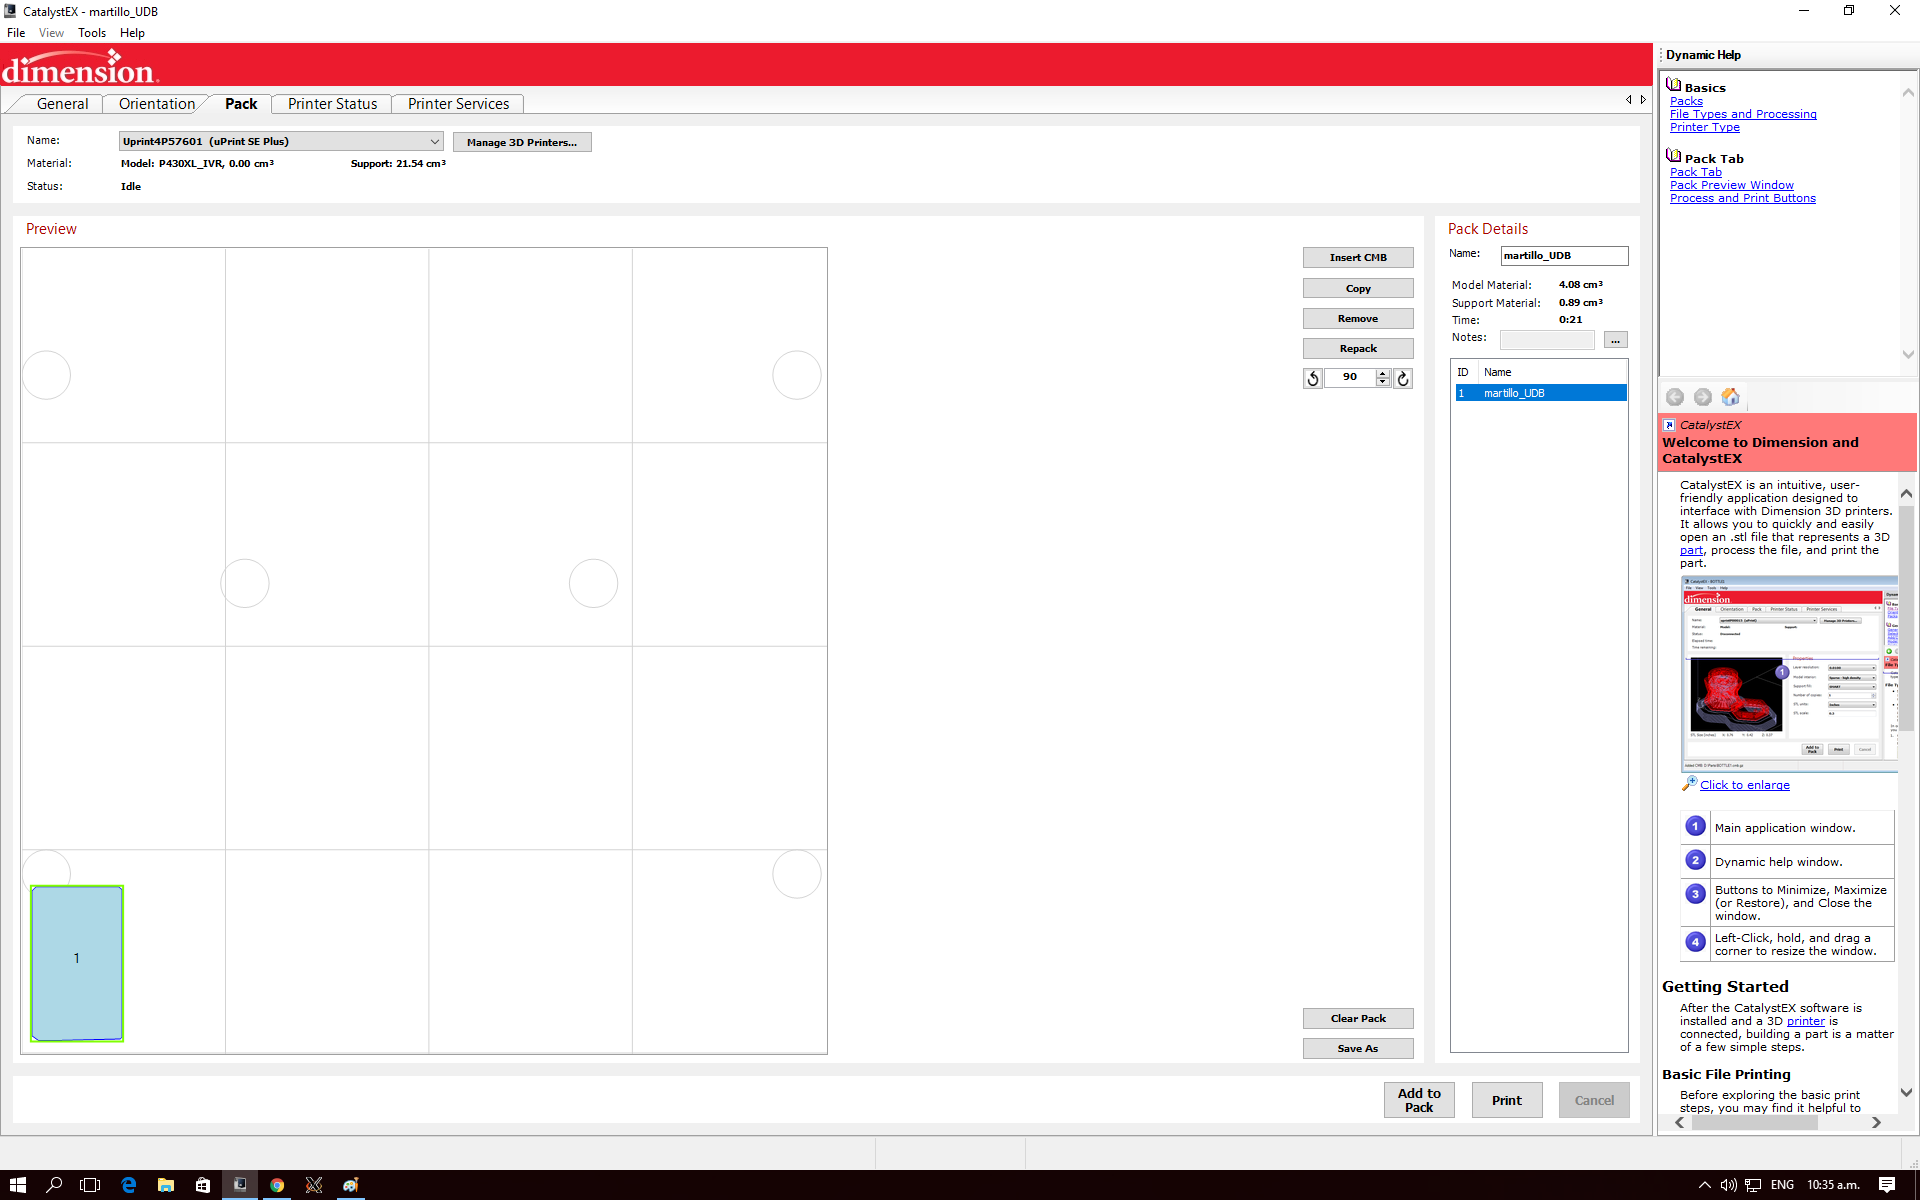Click the Remove button
Viewport: 1920px width, 1200px height.
(1358, 318)
